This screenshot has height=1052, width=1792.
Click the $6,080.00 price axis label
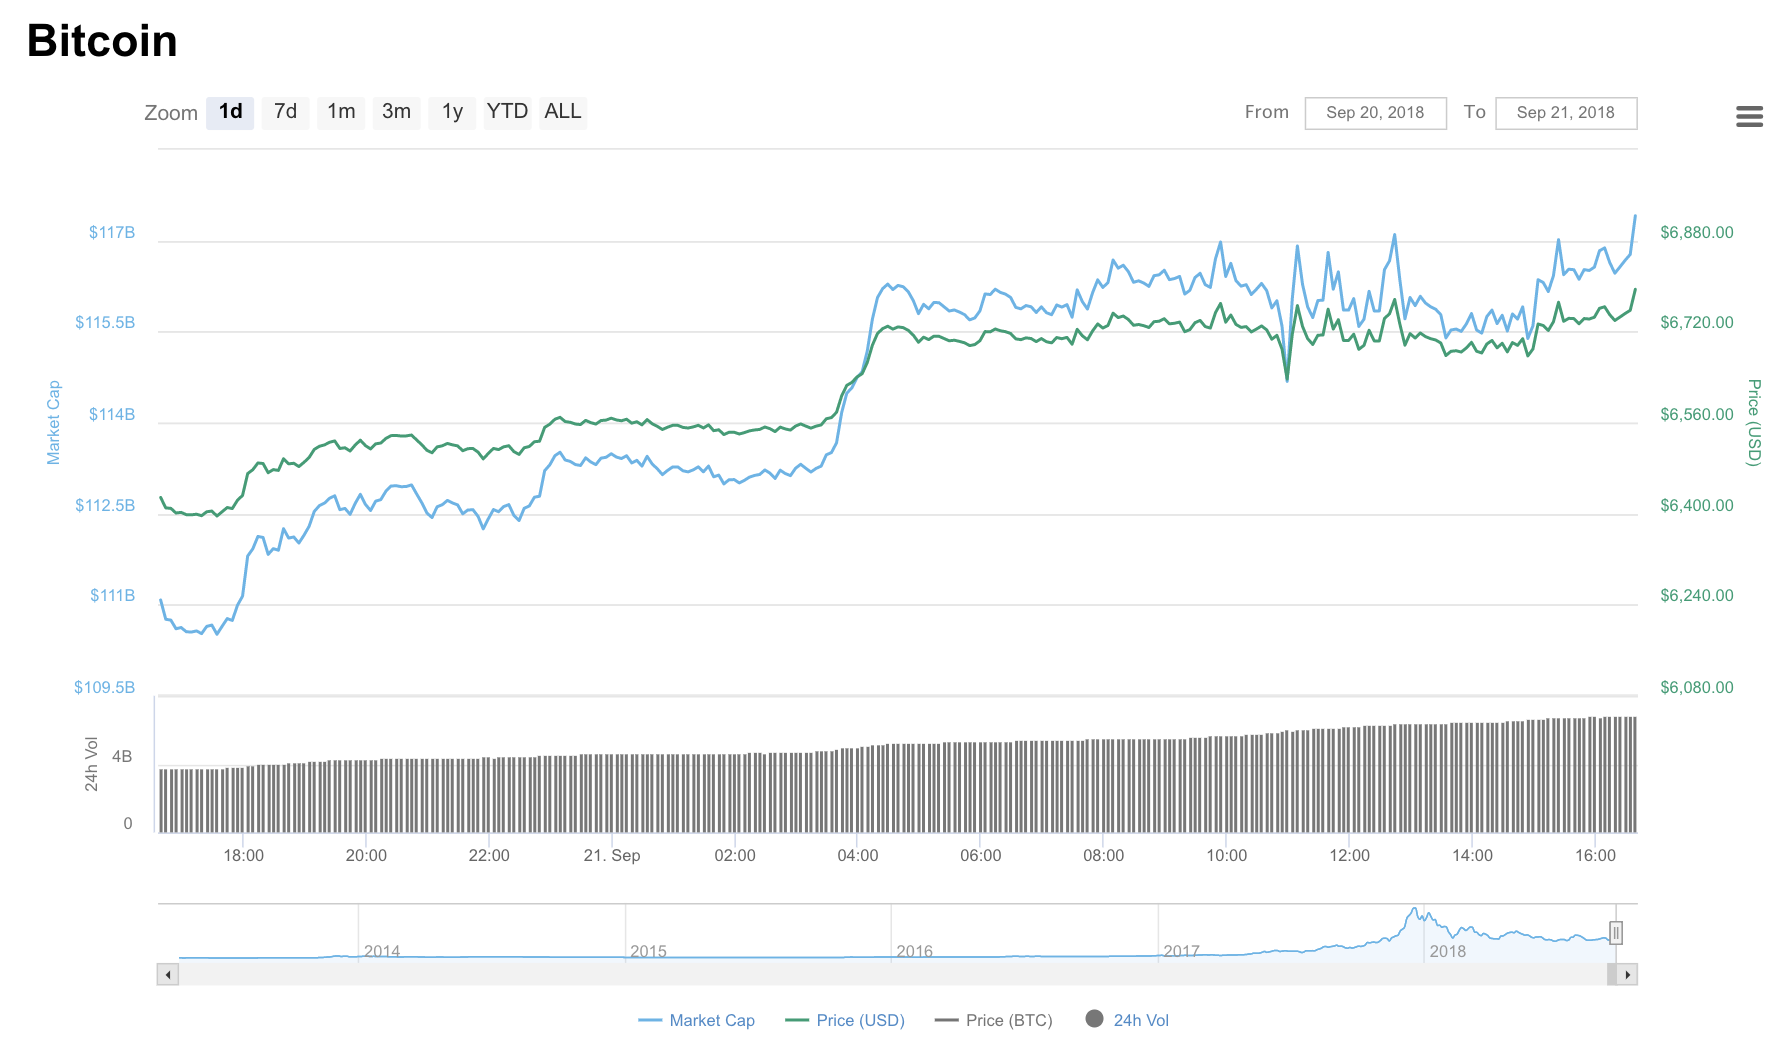(1697, 688)
